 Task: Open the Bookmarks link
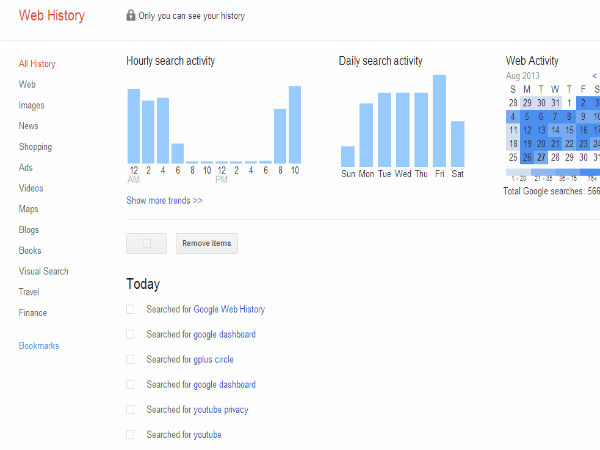[x=39, y=346]
